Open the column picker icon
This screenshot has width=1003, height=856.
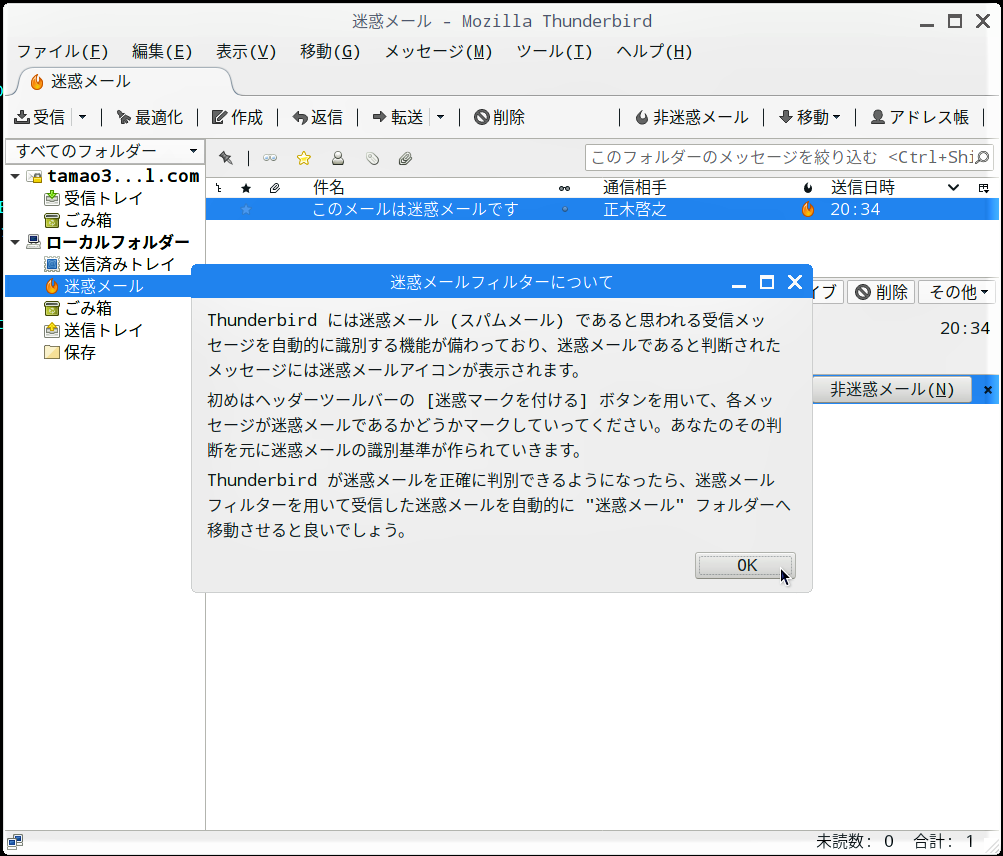coord(984,187)
